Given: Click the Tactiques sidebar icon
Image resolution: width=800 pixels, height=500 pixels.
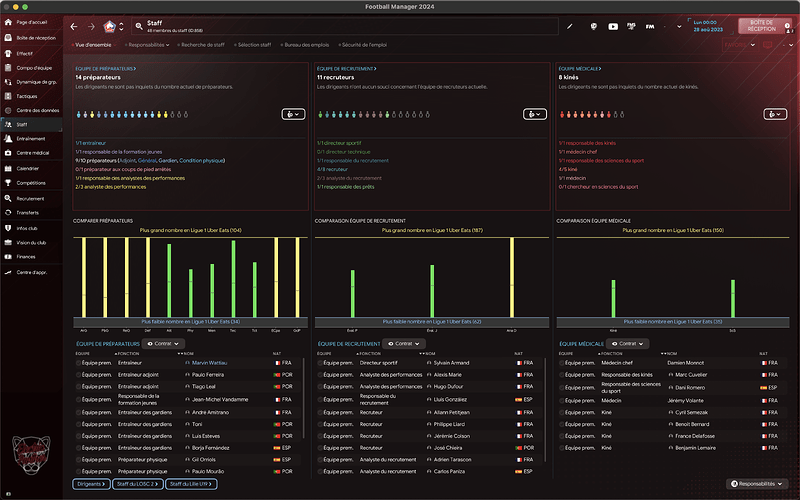Looking at the screenshot, I should click(x=8, y=96).
